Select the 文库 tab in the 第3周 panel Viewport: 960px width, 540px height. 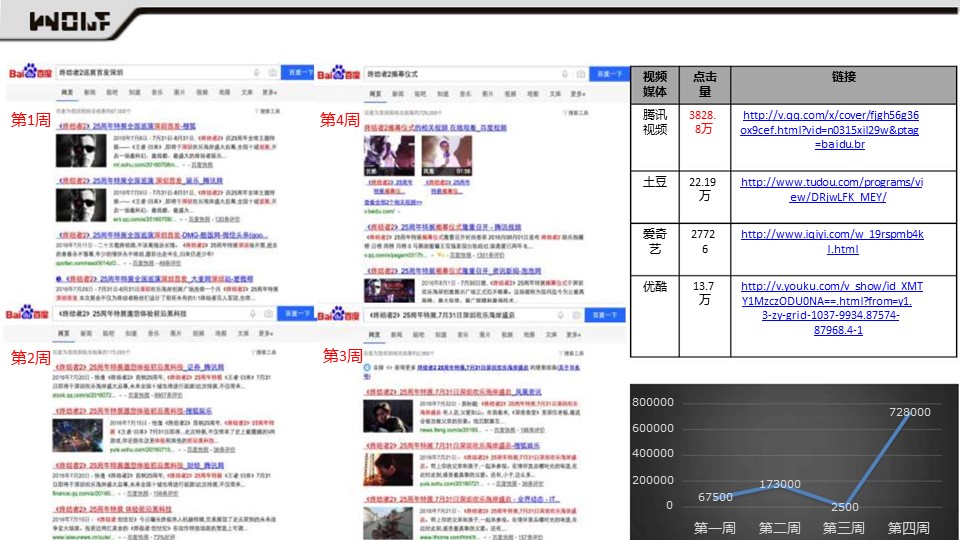click(x=552, y=335)
